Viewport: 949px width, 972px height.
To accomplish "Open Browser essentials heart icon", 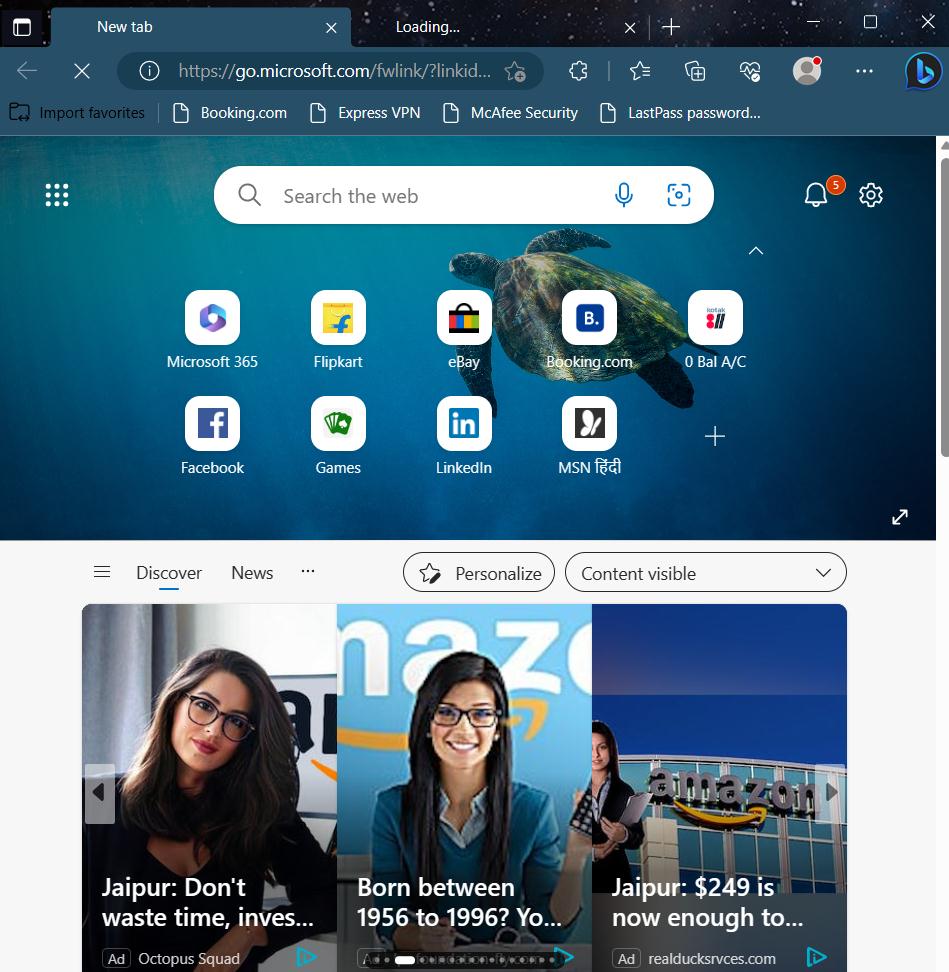I will (x=750, y=71).
